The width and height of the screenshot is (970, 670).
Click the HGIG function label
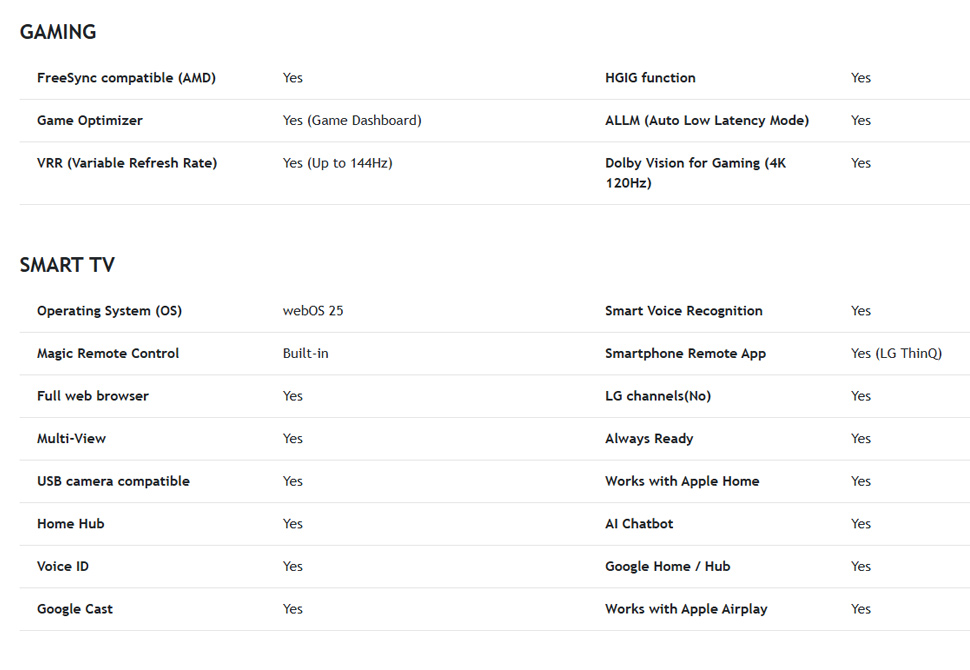click(650, 78)
